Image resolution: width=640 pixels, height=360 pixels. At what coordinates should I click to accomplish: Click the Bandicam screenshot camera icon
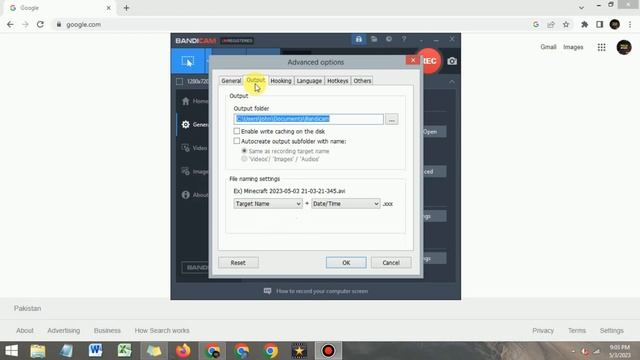coord(452,61)
